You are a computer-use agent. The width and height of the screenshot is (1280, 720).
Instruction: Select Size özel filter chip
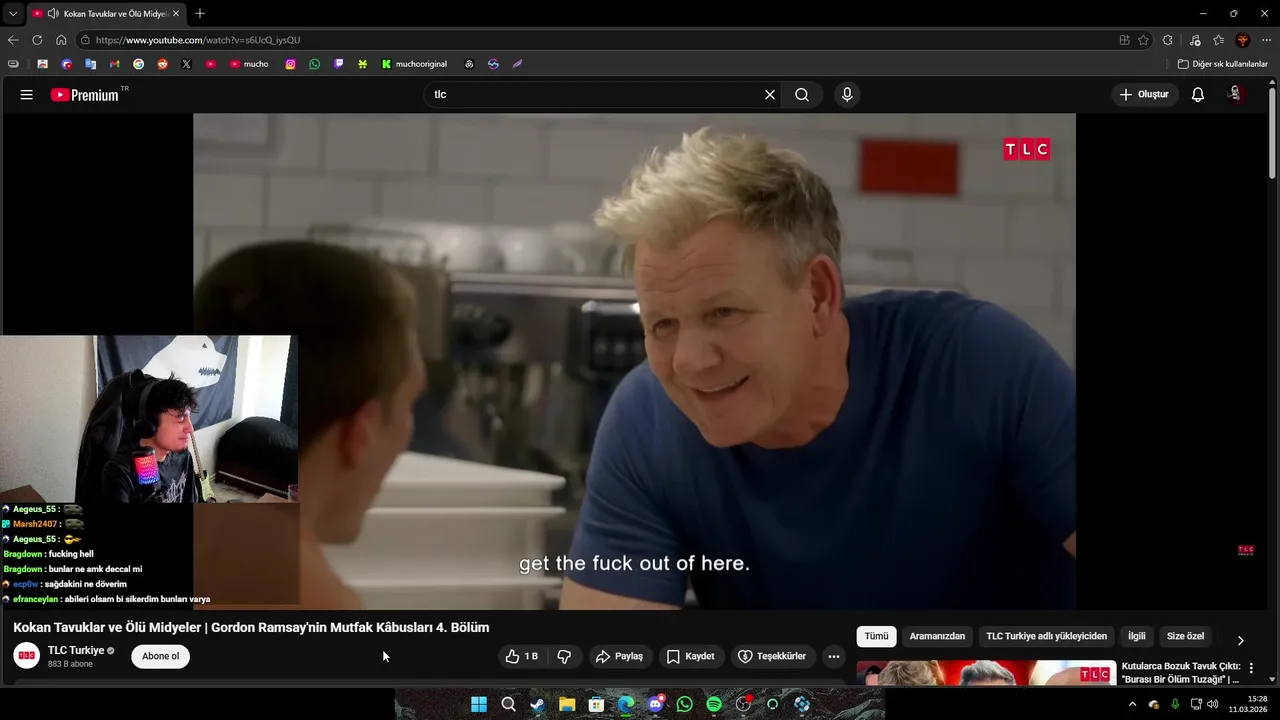coord(1186,636)
